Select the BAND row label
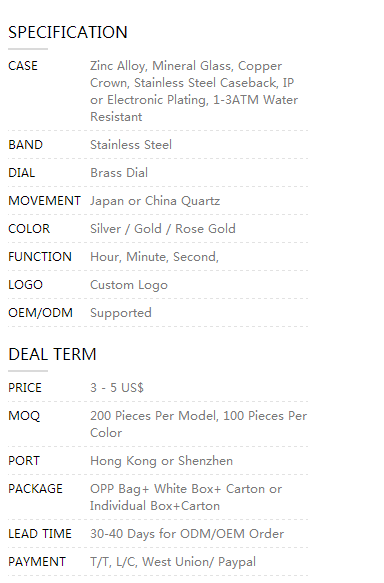 click(25, 145)
